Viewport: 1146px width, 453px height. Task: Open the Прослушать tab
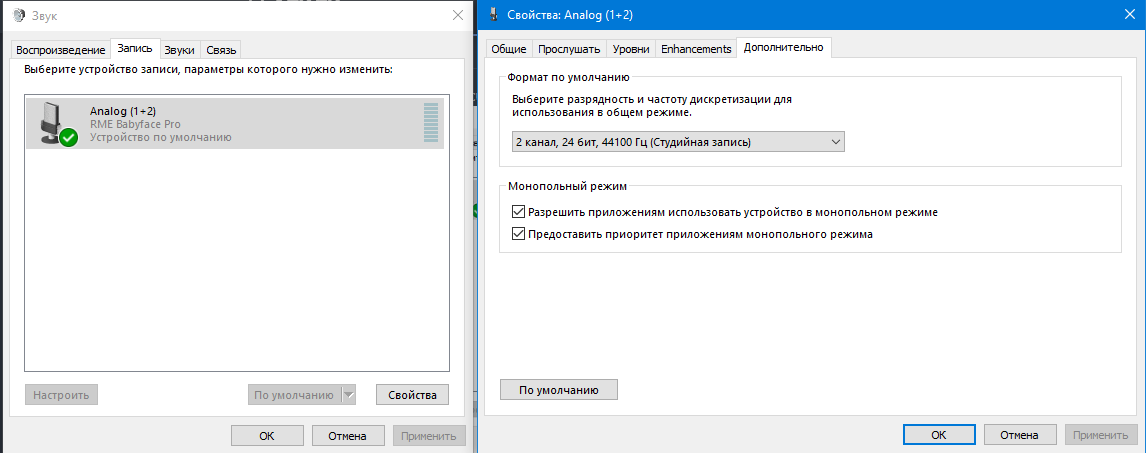(x=569, y=48)
